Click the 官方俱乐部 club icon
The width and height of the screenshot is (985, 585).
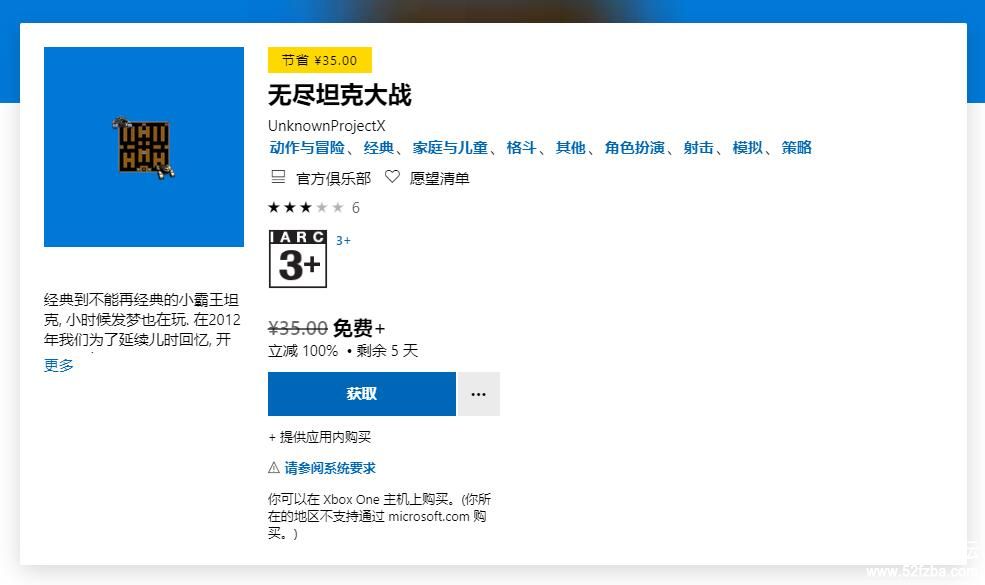coord(278,177)
